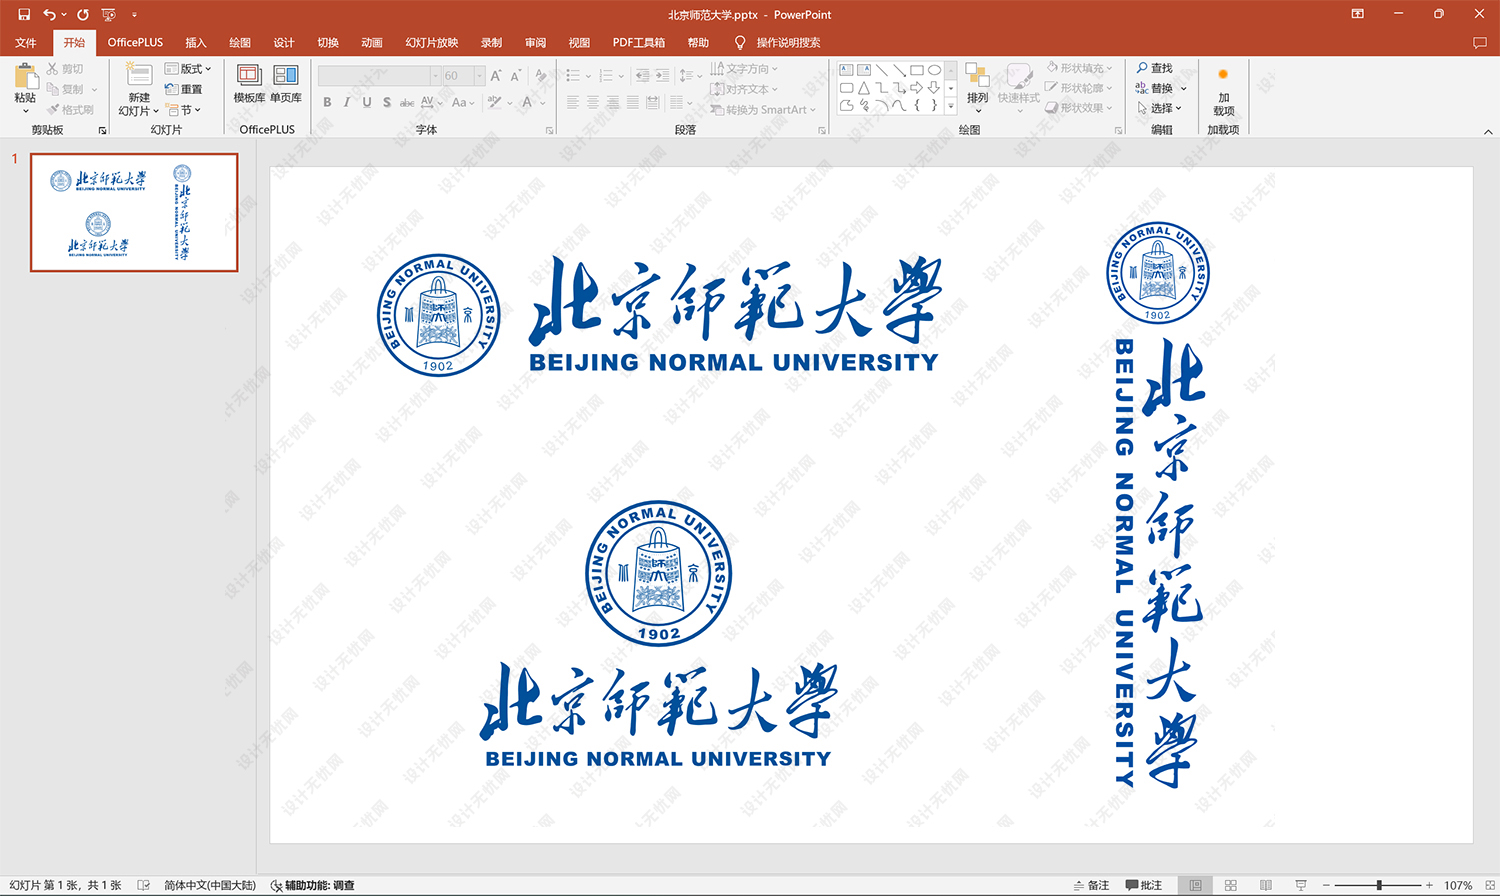Toggle left text alignment
This screenshot has width=1500, height=896.
pos(573,102)
